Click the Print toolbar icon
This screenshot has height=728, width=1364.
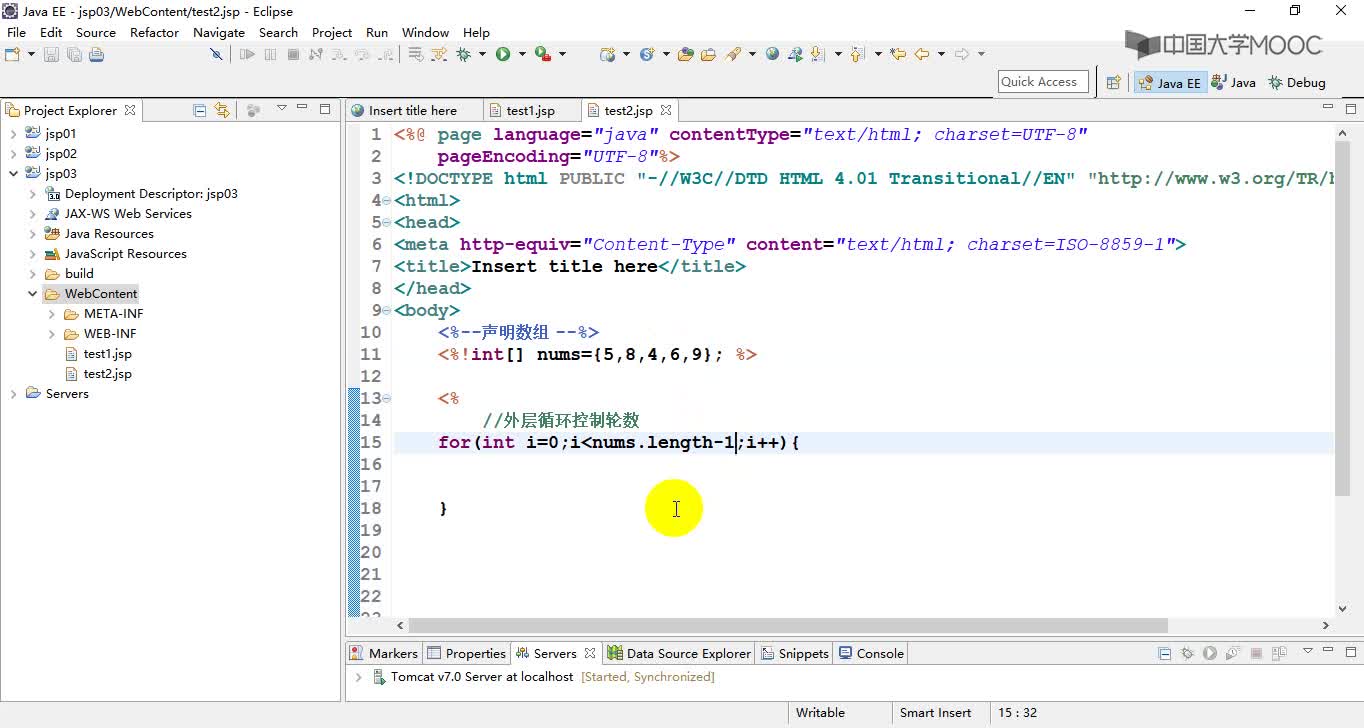point(97,54)
